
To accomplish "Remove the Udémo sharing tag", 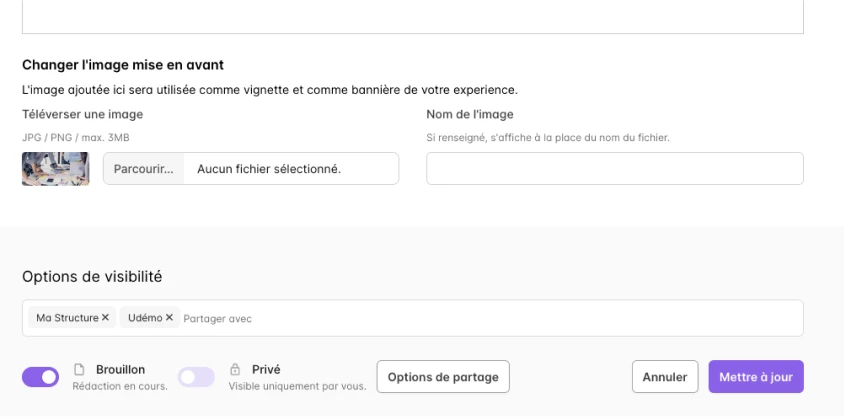I will (169, 318).
